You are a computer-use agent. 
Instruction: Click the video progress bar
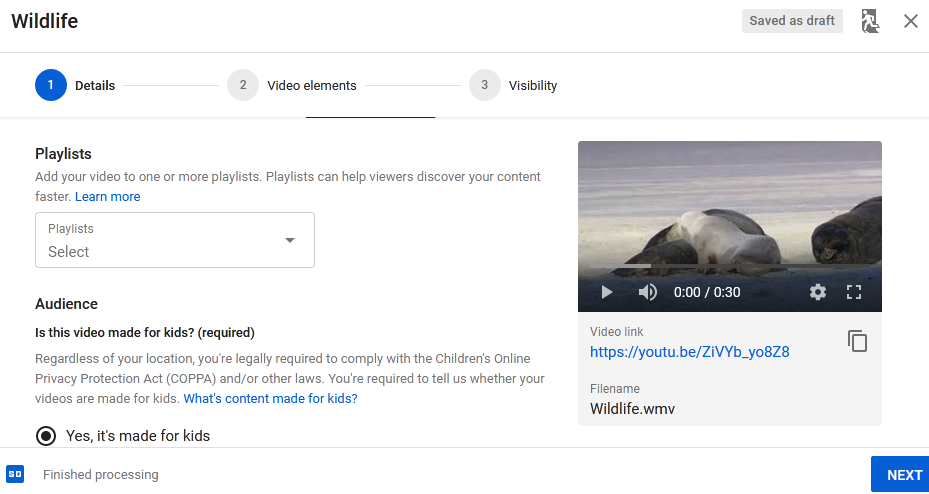click(x=730, y=267)
